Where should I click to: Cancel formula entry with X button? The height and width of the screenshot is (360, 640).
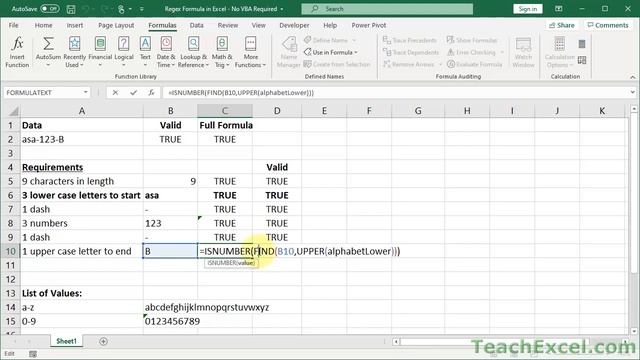pos(115,93)
